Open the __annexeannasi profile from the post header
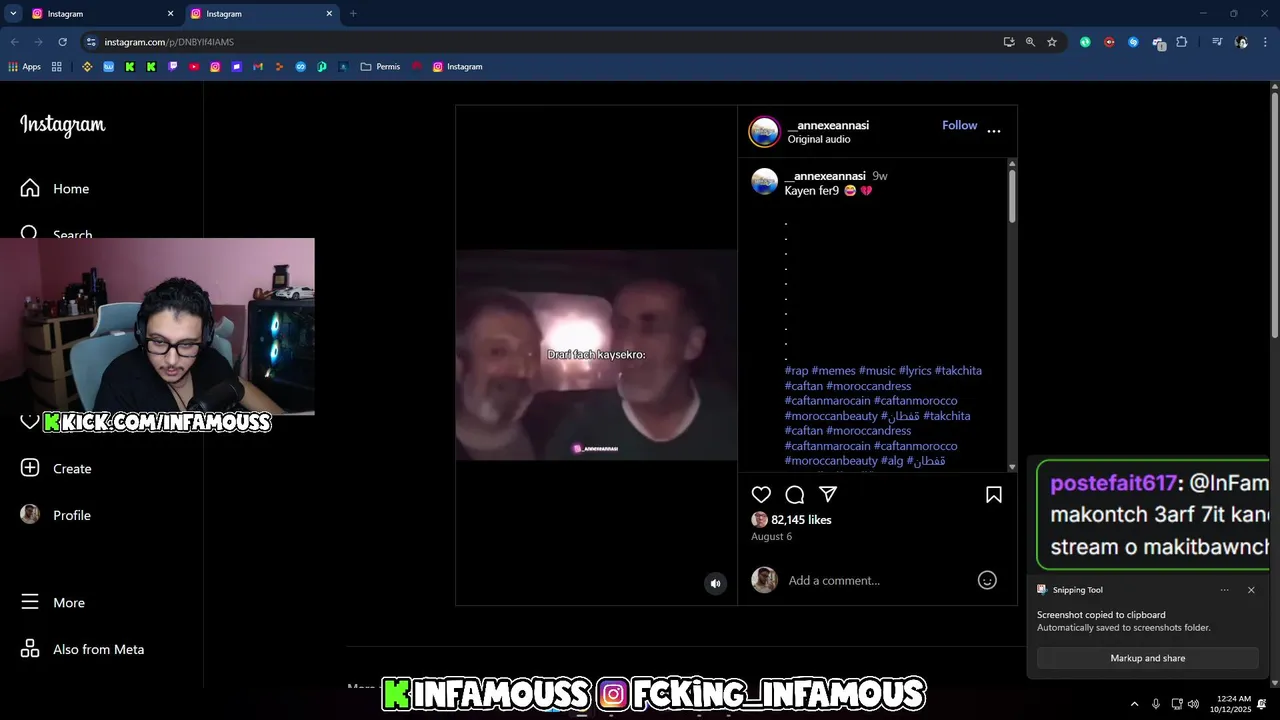Screen dimensions: 1280x720 [828, 125]
